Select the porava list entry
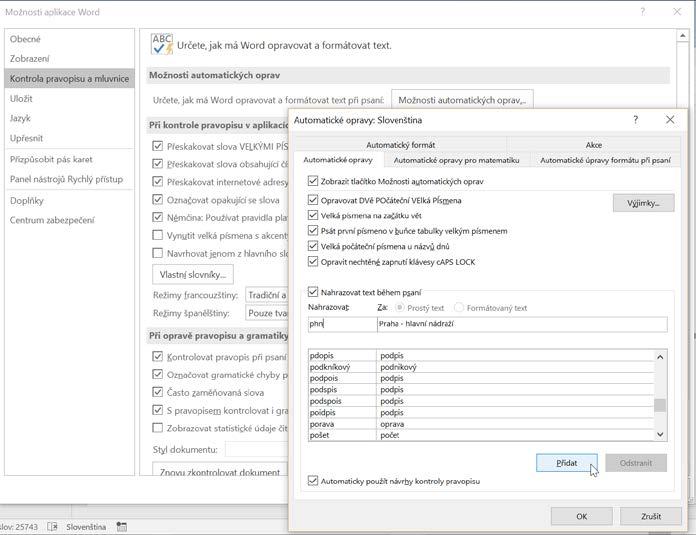 [481, 424]
